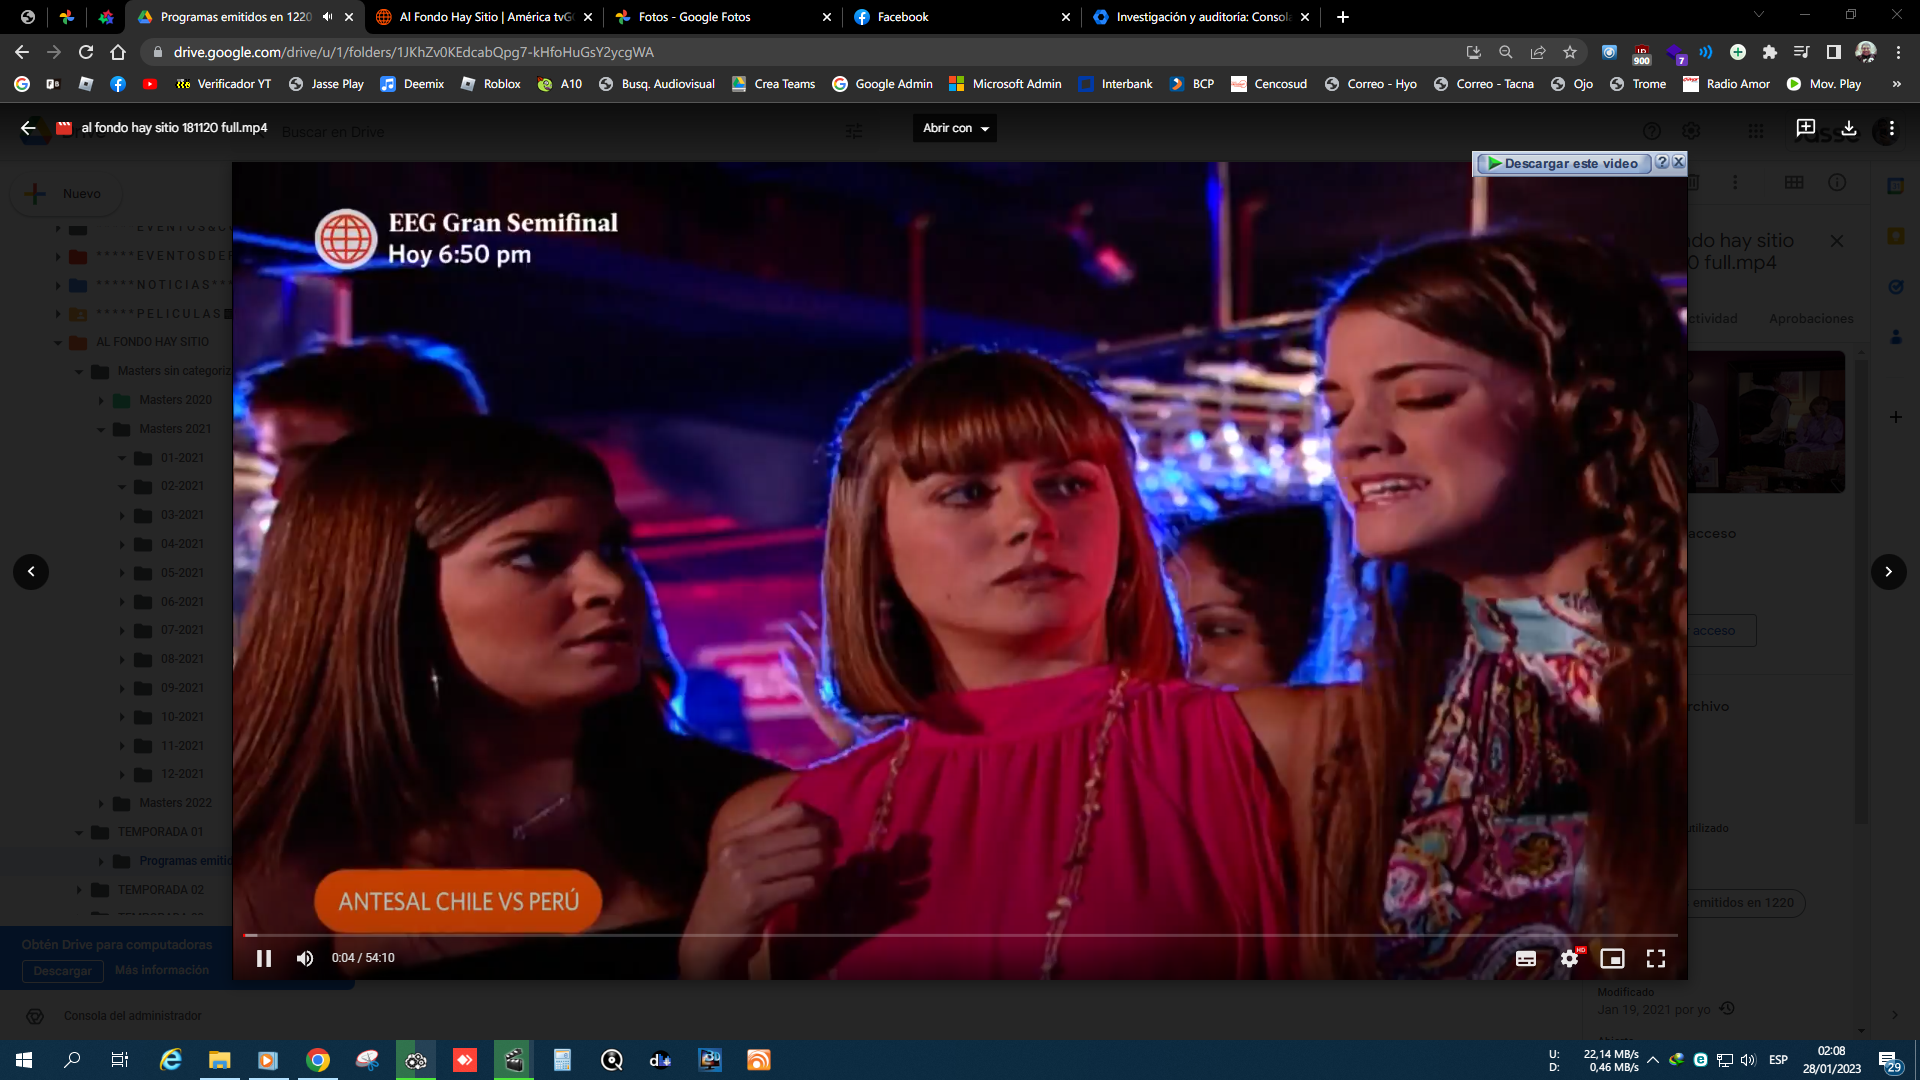Screen dimensions: 1920x1080
Task: Click help icon on Descargar este video bar
Action: point(1662,162)
